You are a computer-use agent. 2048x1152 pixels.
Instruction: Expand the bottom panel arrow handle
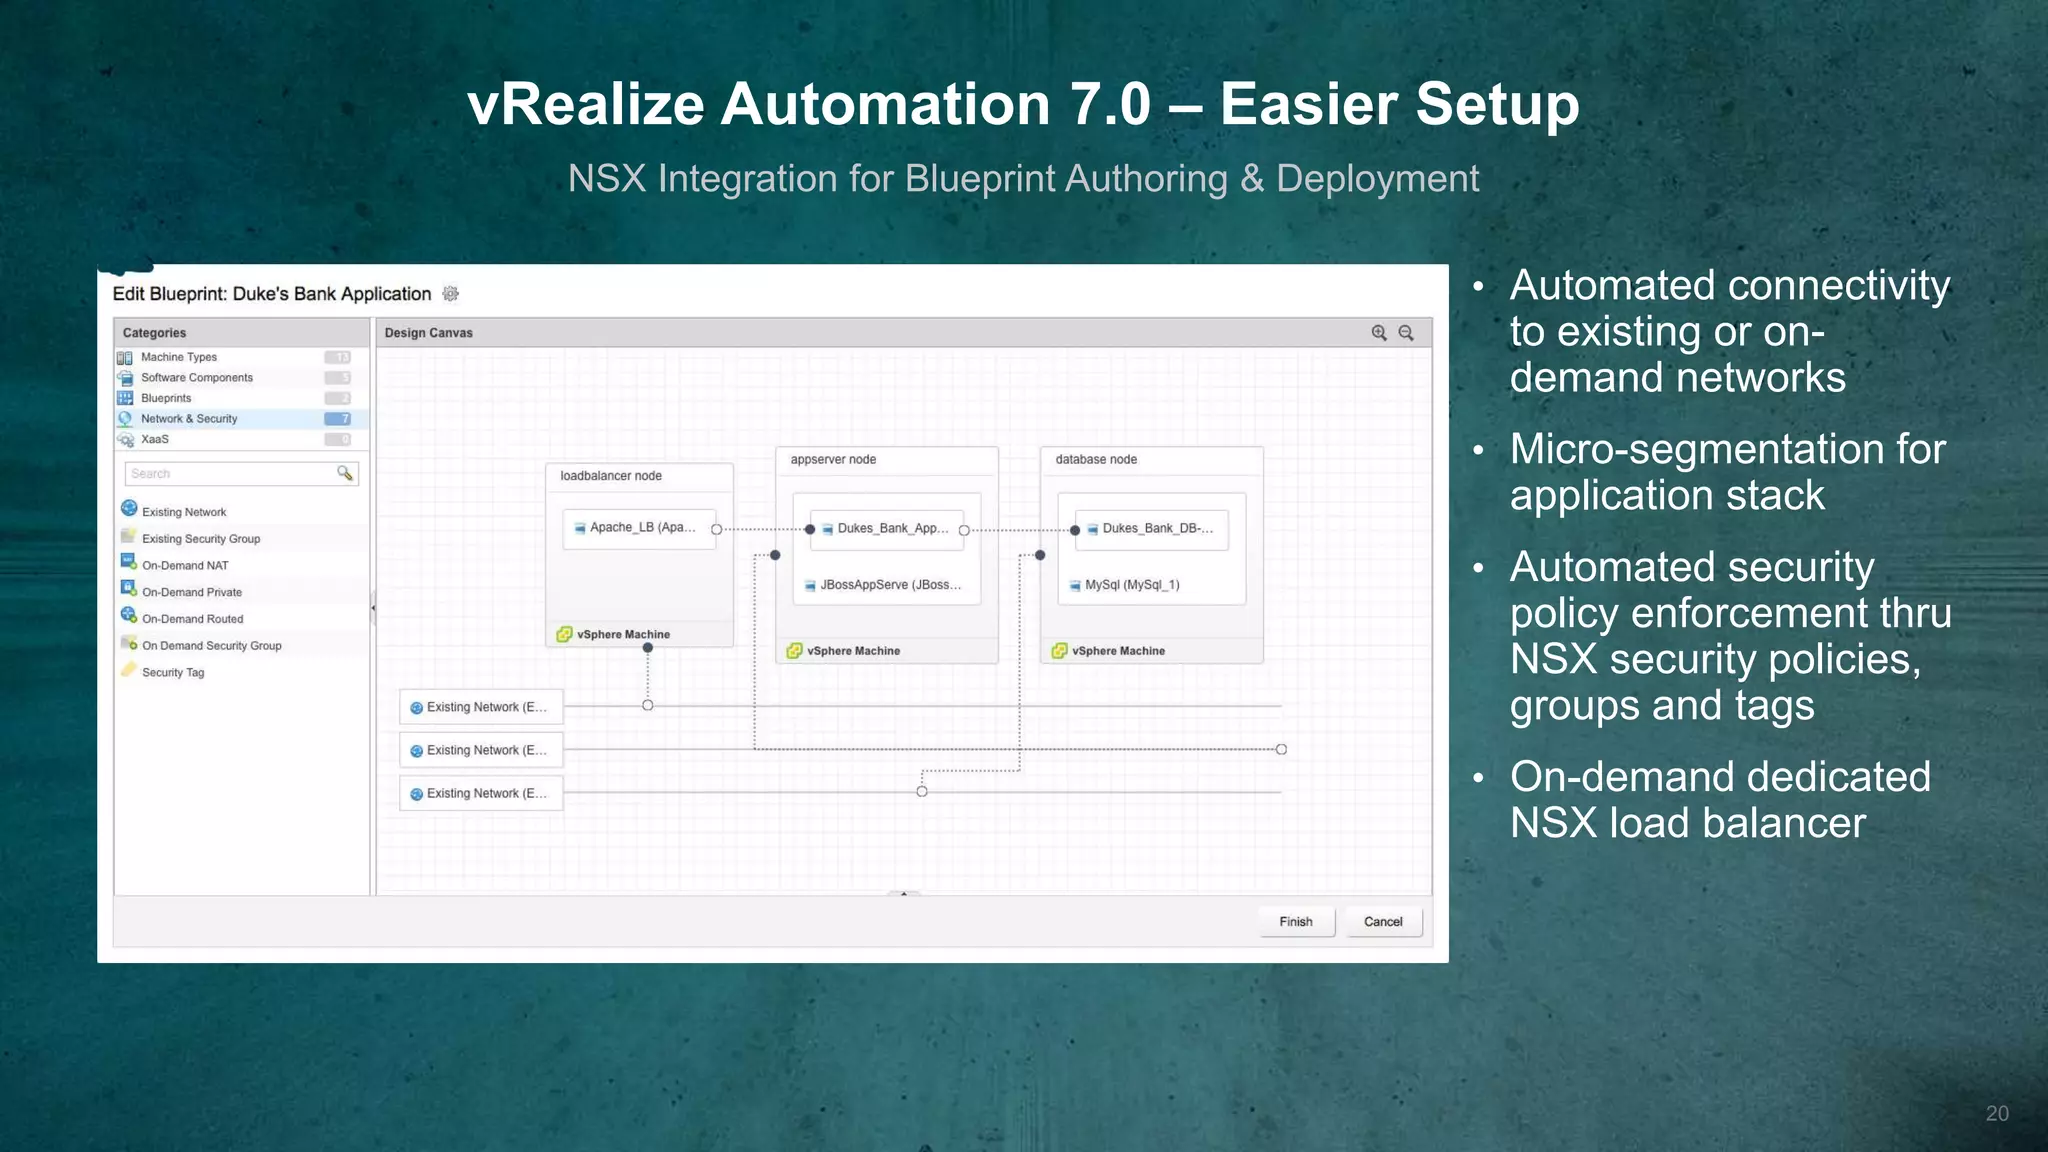pos(904,893)
